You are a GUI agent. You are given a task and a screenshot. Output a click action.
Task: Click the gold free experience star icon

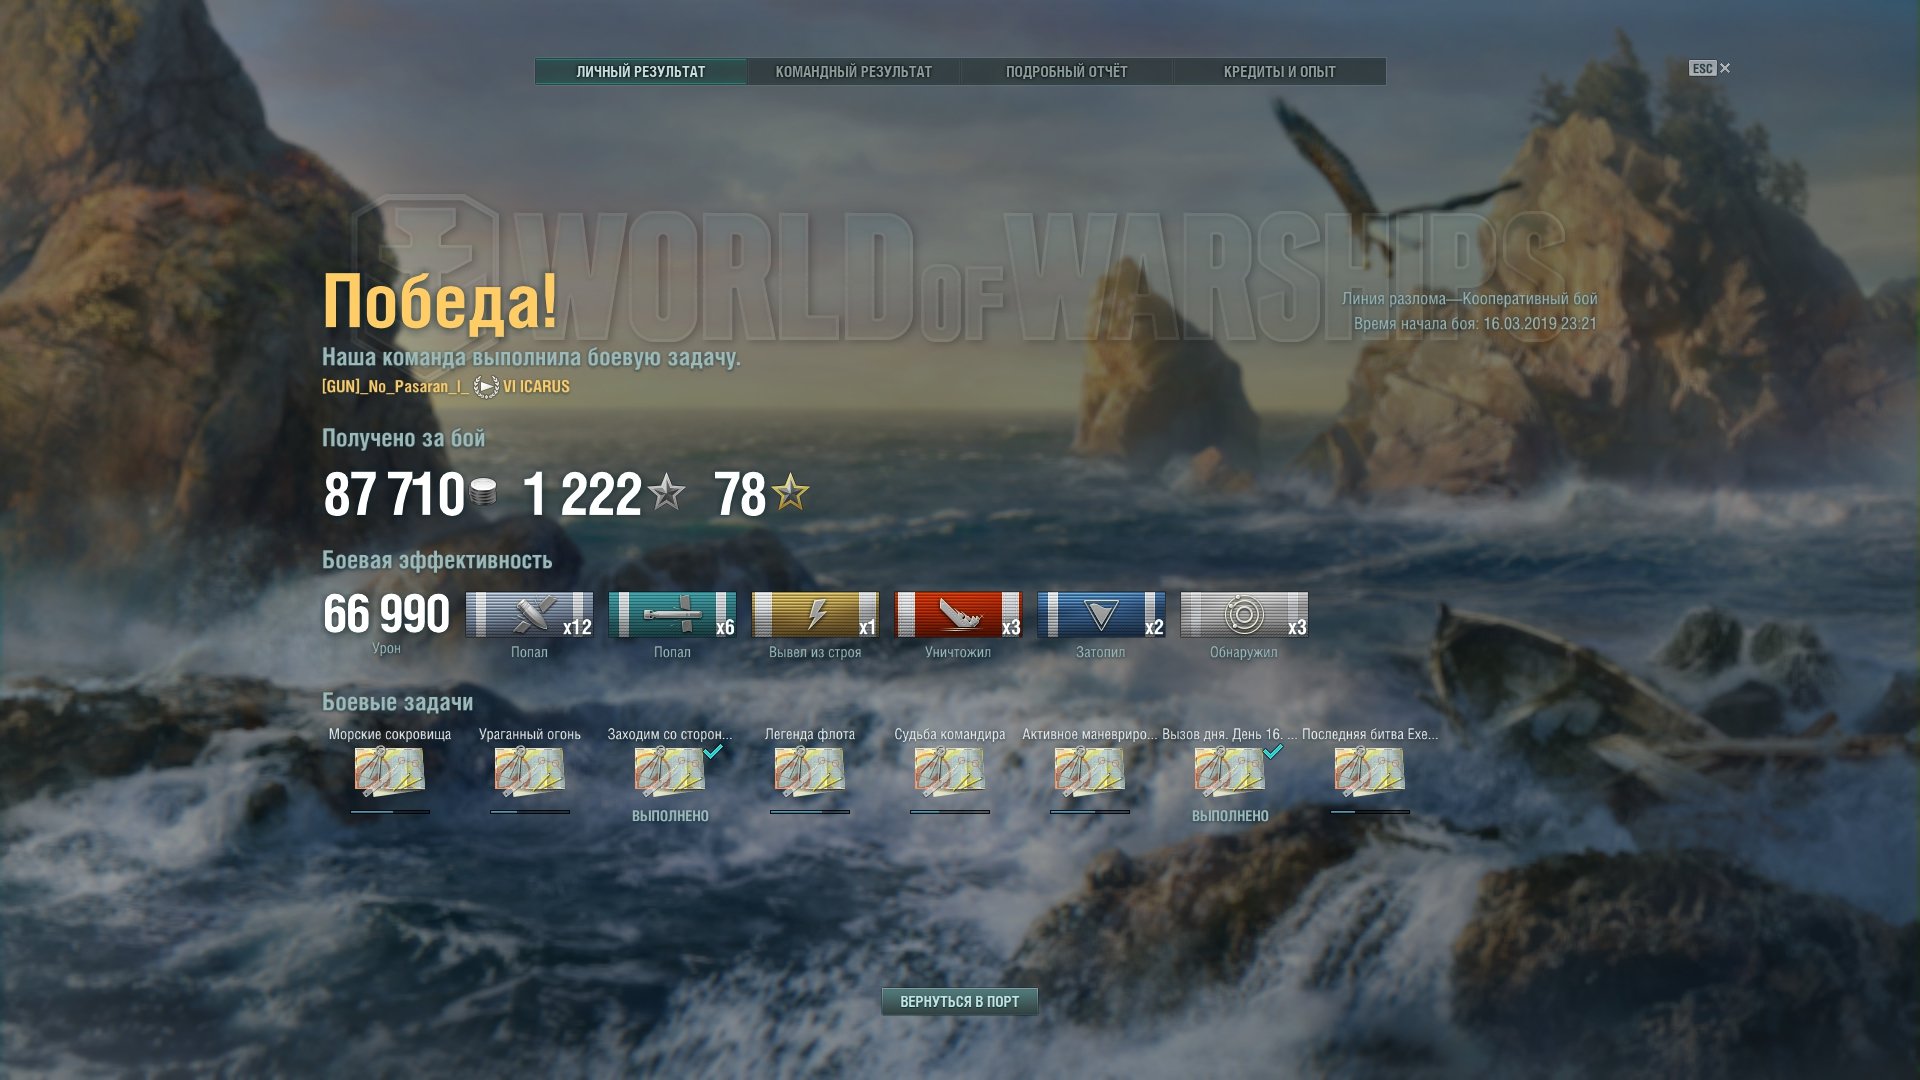pos(790,492)
